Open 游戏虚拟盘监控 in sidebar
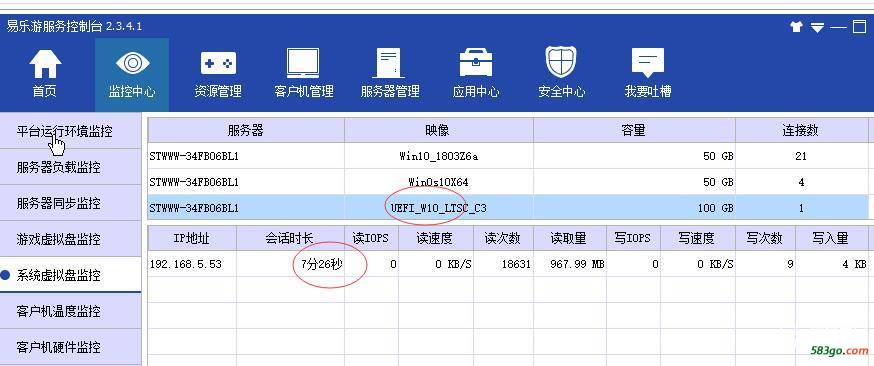 tap(70, 239)
